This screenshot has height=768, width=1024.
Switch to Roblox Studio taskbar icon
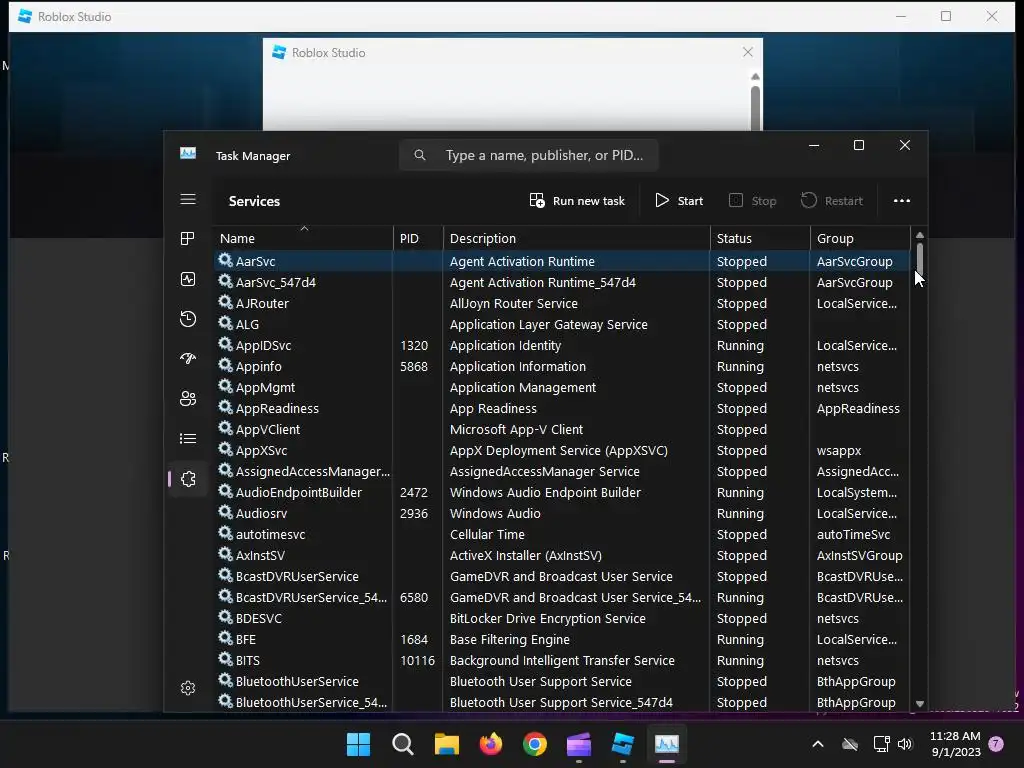tap(622, 744)
